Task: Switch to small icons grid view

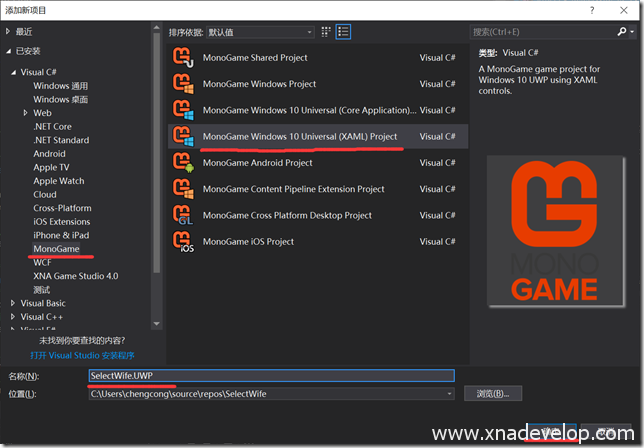Action: 327,32
